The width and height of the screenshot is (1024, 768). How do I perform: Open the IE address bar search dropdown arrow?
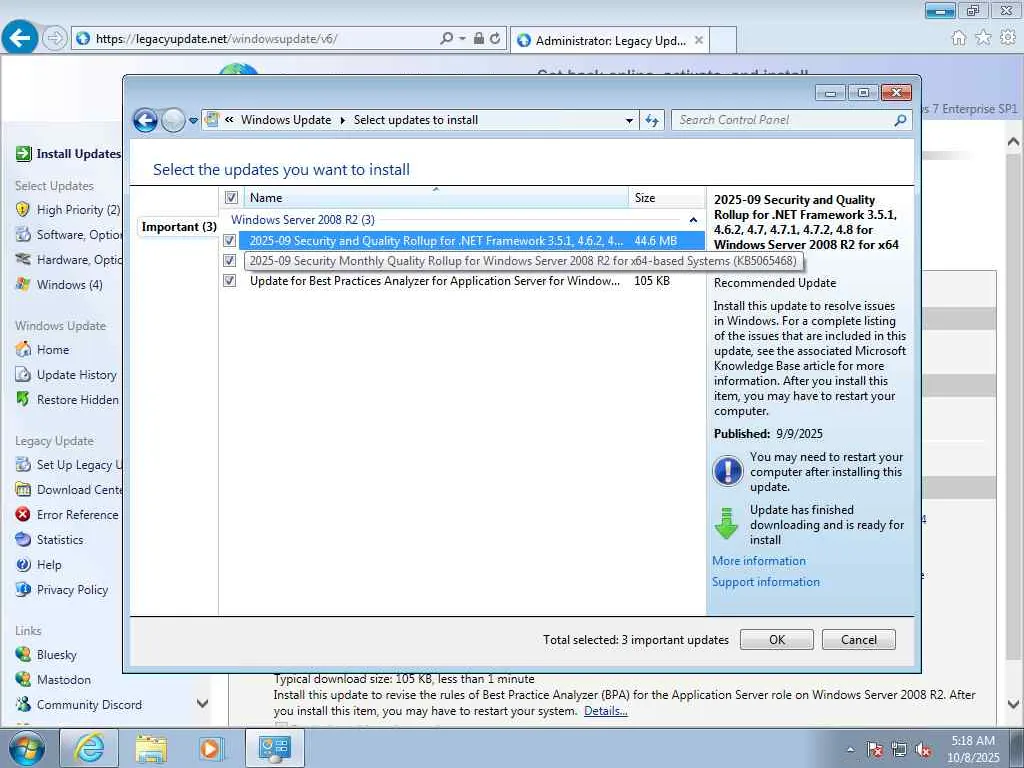click(x=462, y=39)
